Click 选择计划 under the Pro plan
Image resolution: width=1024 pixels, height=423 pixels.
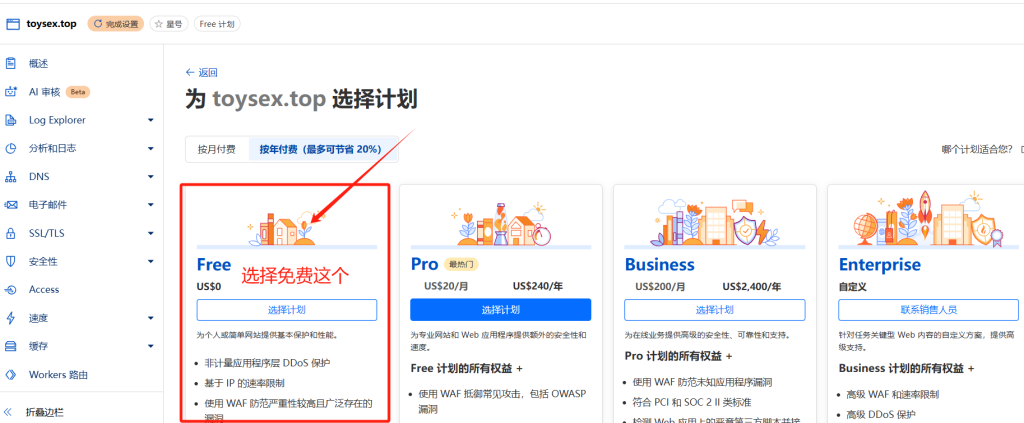point(501,310)
